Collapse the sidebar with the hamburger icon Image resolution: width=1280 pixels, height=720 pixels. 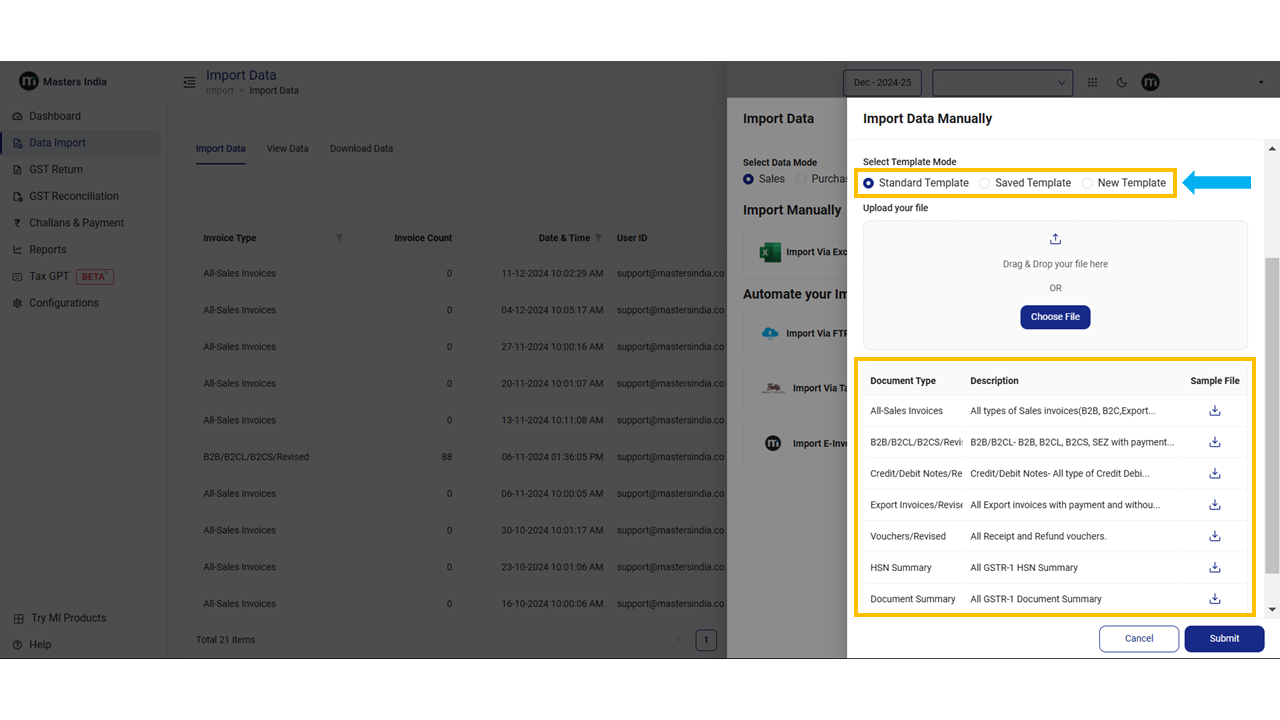pos(189,82)
